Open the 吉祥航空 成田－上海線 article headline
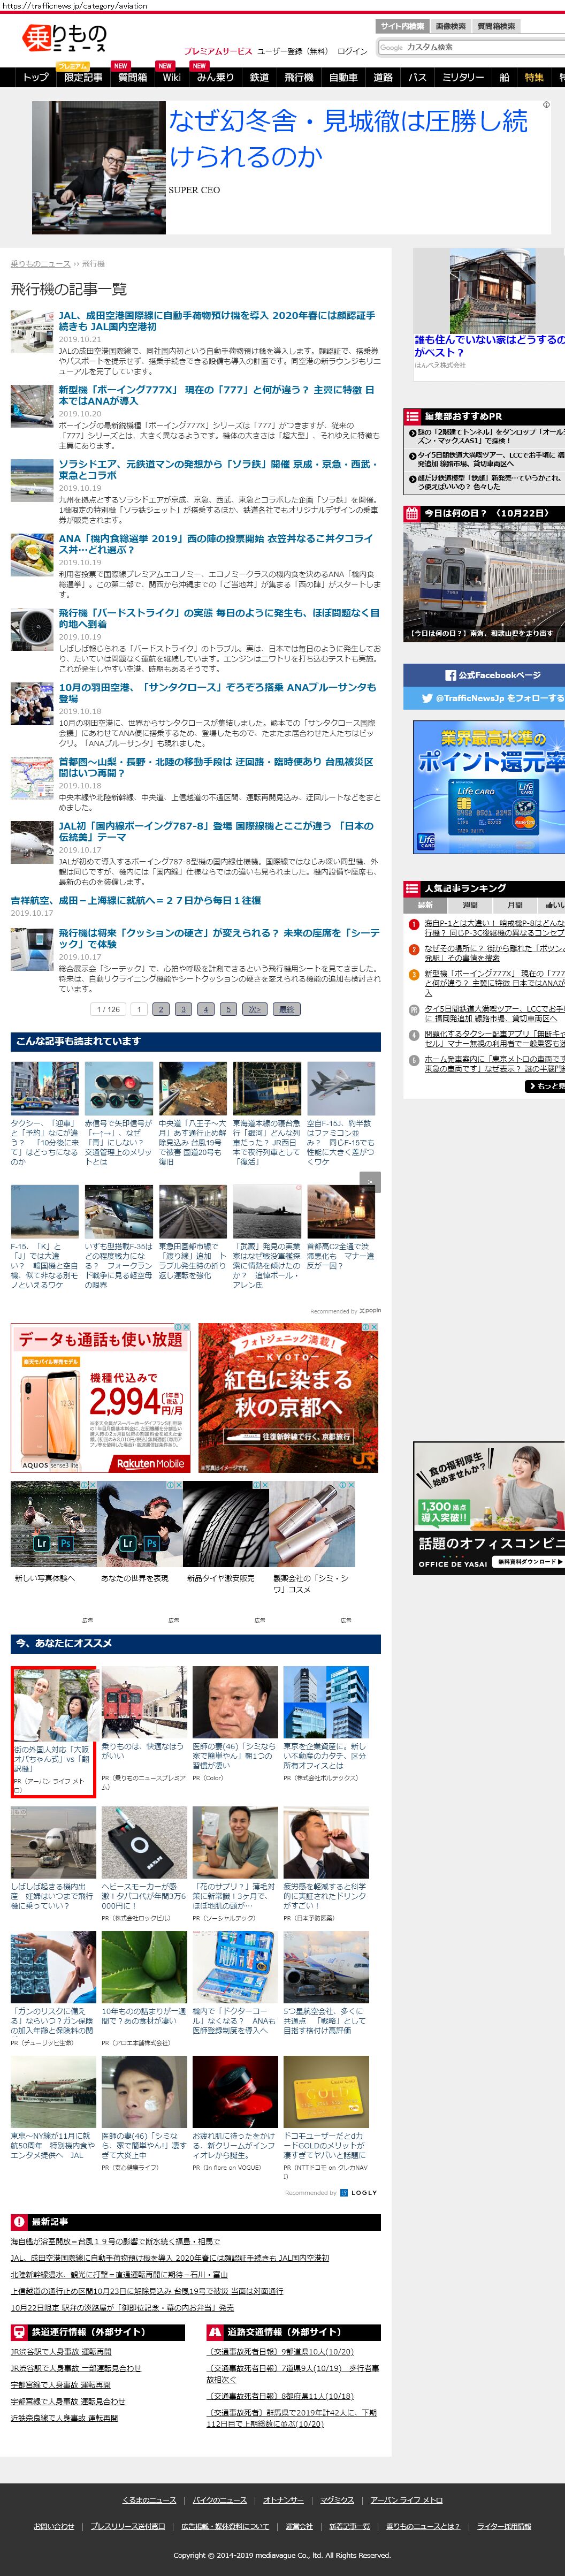Image resolution: width=565 pixels, height=2576 pixels. tap(136, 900)
